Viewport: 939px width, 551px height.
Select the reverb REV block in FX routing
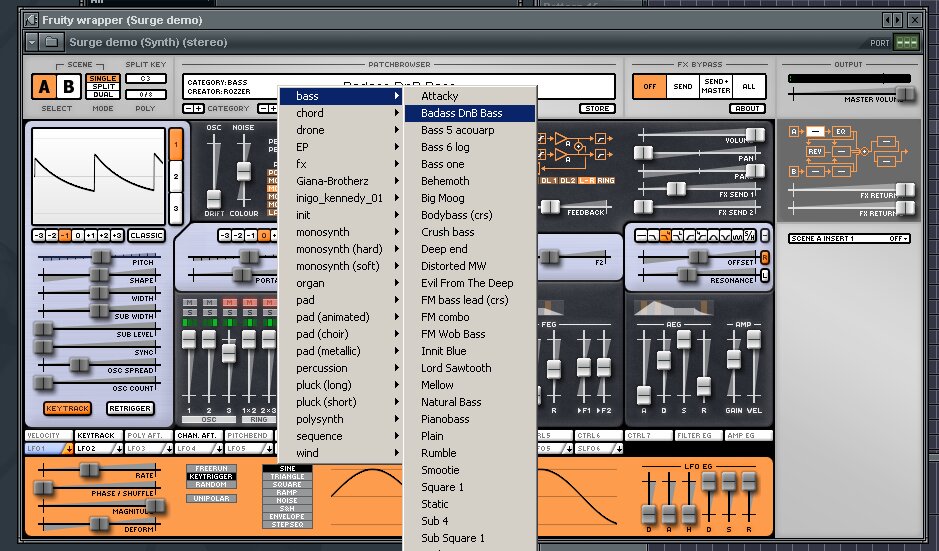[x=814, y=152]
